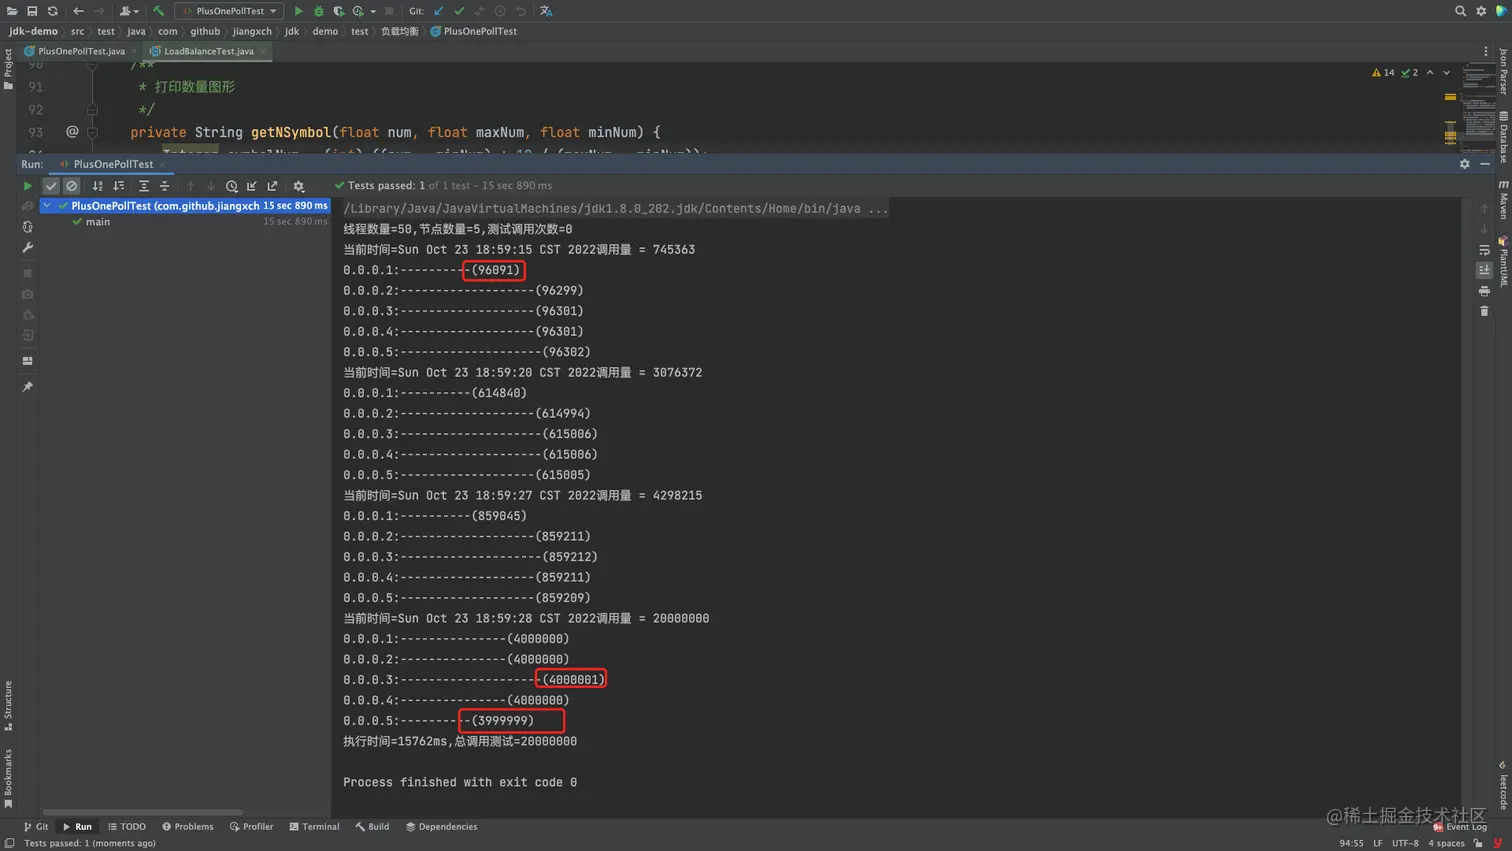Hide the Run tool window
Viewport: 1512px width, 851px height.
(x=1485, y=164)
